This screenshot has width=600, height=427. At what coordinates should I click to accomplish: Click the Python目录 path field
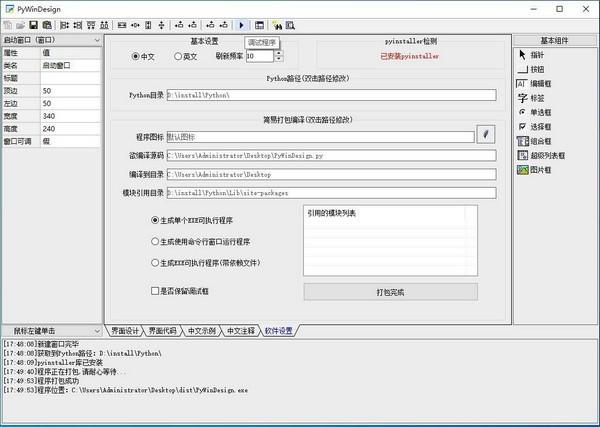coord(331,95)
